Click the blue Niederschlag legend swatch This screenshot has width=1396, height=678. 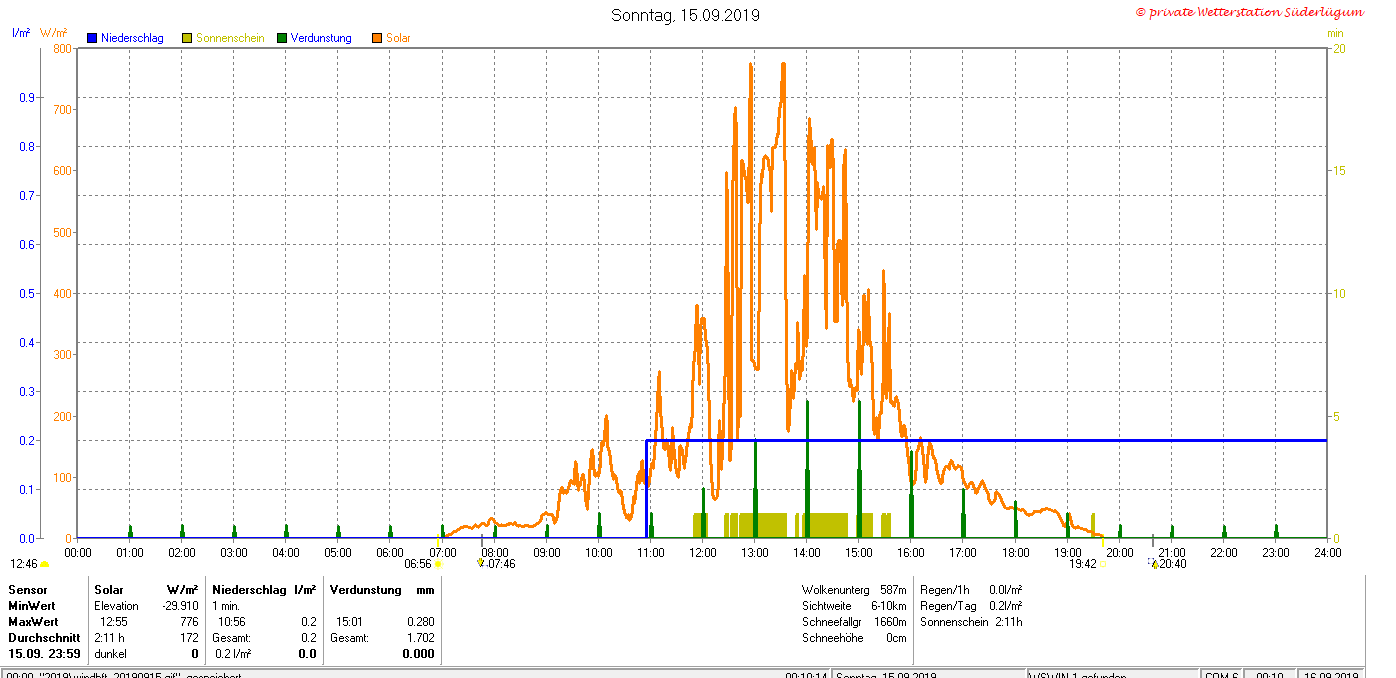click(92, 38)
